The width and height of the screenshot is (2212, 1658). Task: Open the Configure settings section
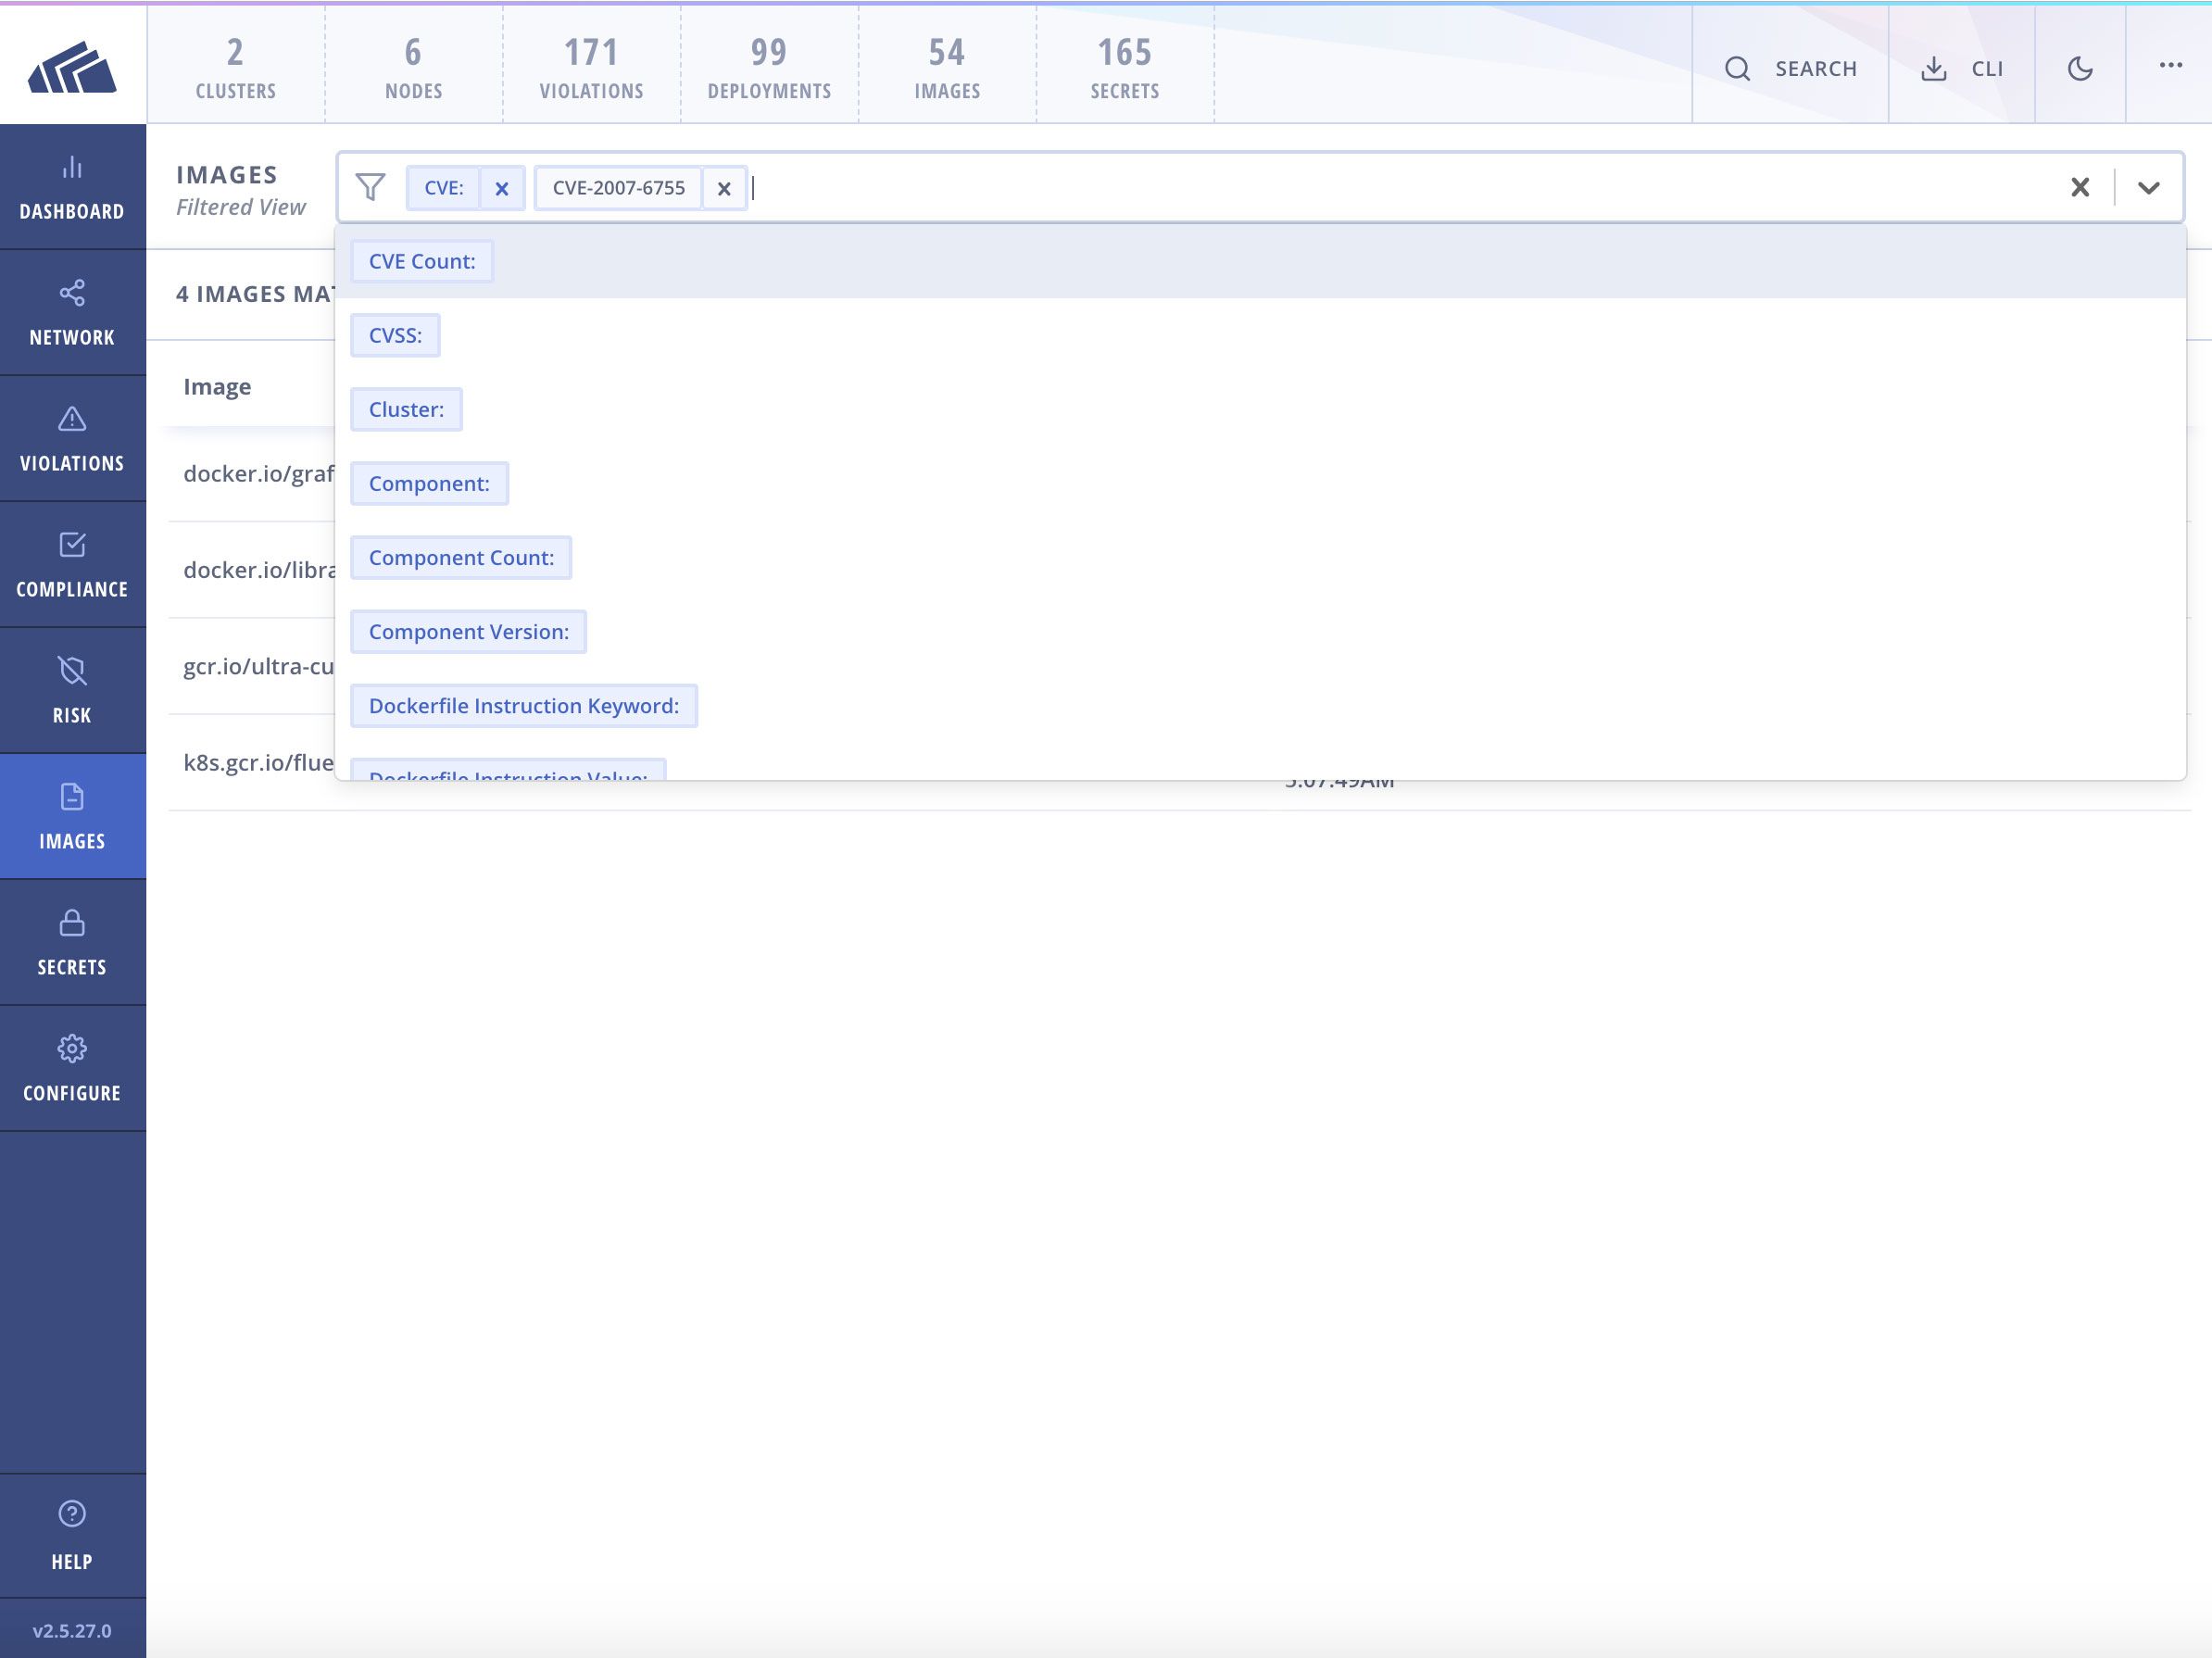click(72, 1069)
